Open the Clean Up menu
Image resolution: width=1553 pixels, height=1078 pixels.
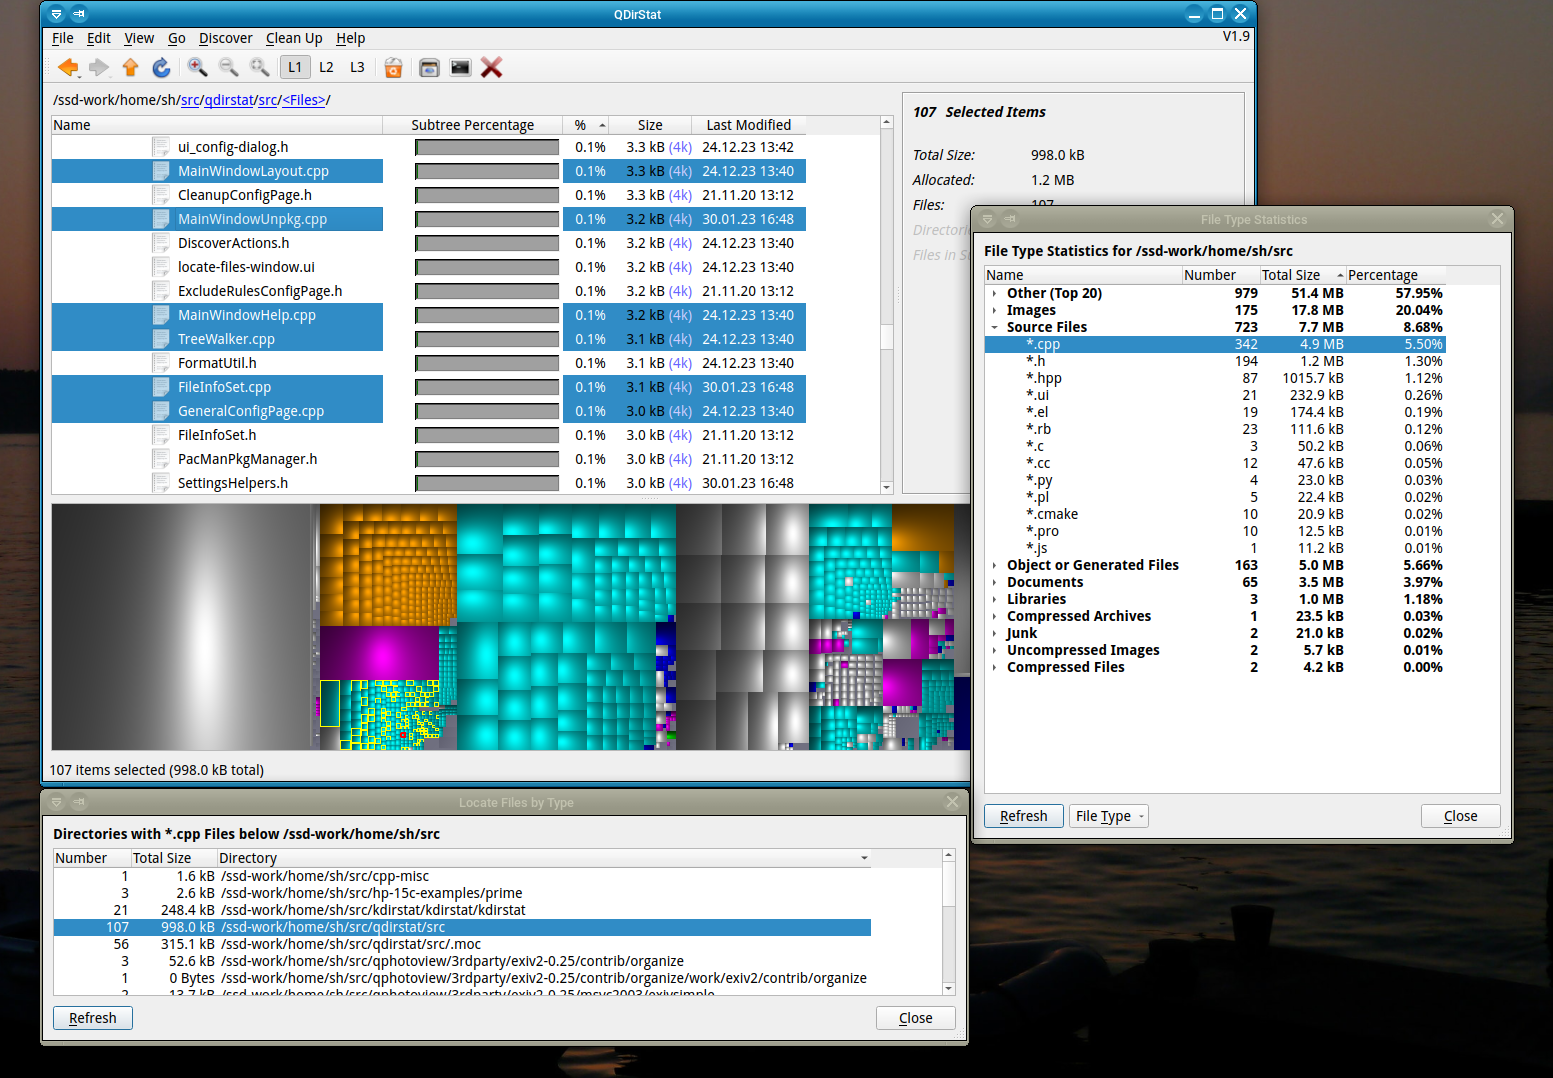294,38
